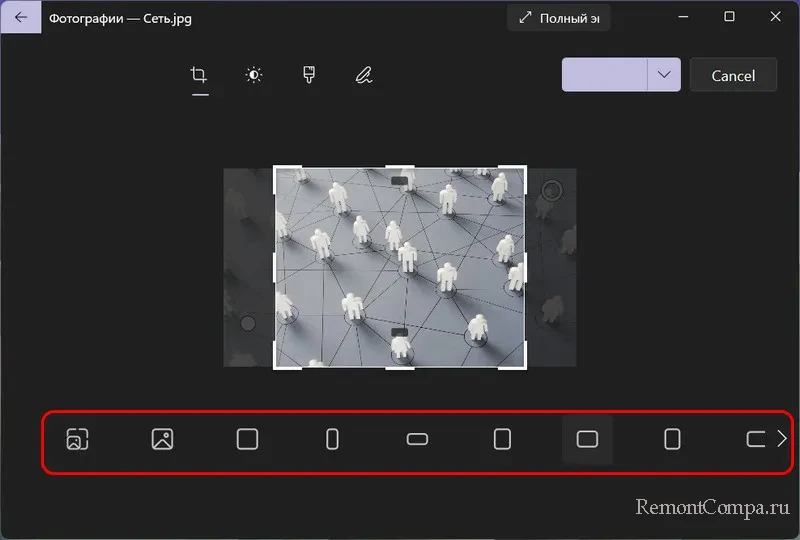Open the Adjustment brightness tool
The width and height of the screenshot is (800, 540).
point(254,75)
